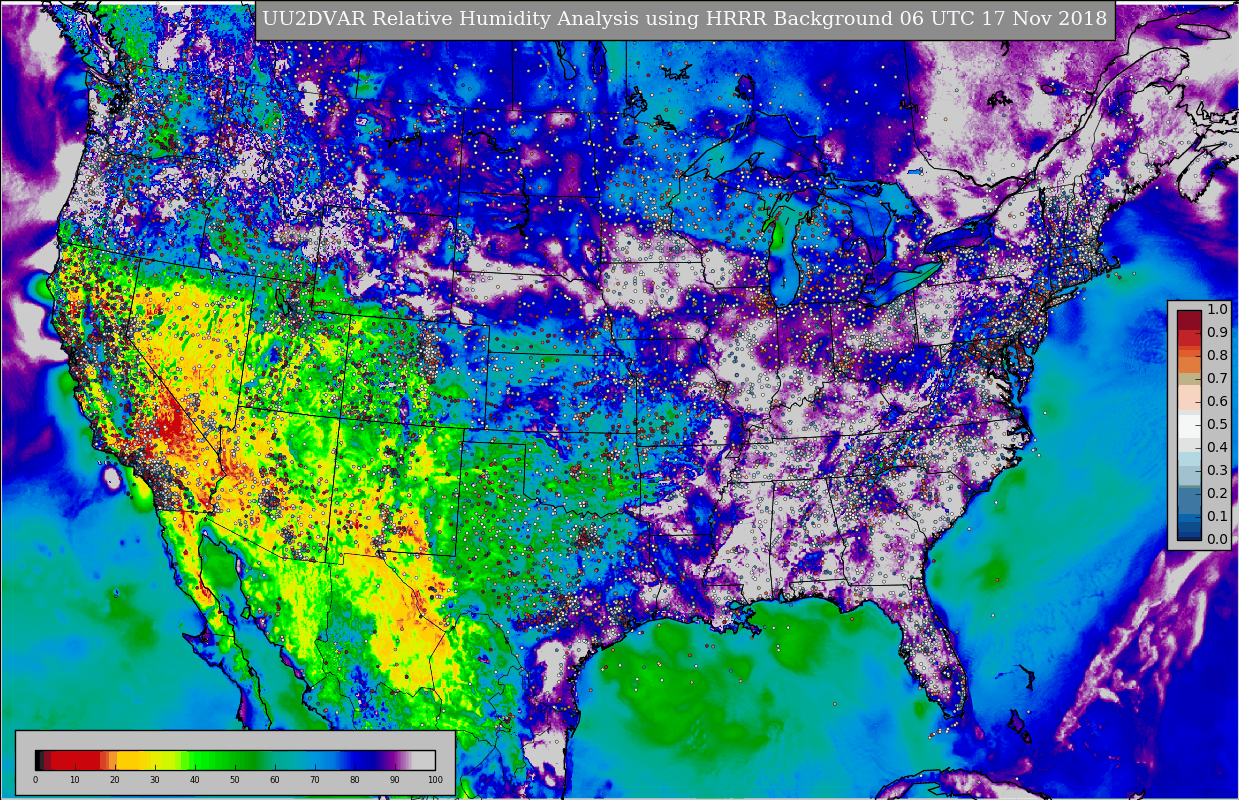Click the 80 tick label on humidity colorbar
The image size is (1239, 800).
point(355,780)
